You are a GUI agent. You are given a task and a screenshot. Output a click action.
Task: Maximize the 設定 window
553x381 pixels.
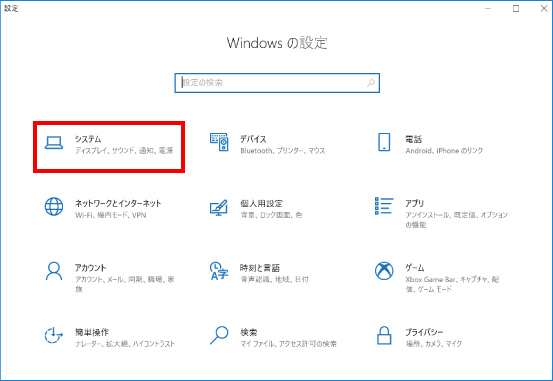[x=516, y=8]
